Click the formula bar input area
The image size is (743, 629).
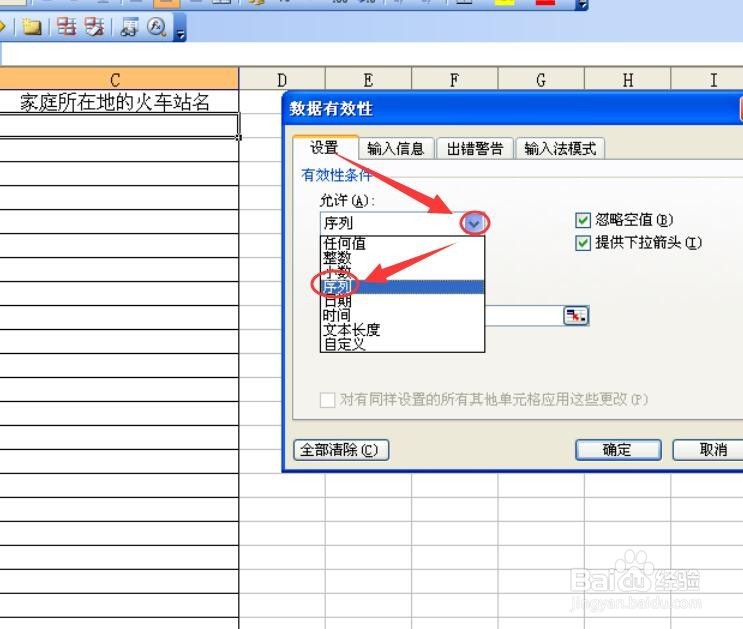[x=372, y=54]
